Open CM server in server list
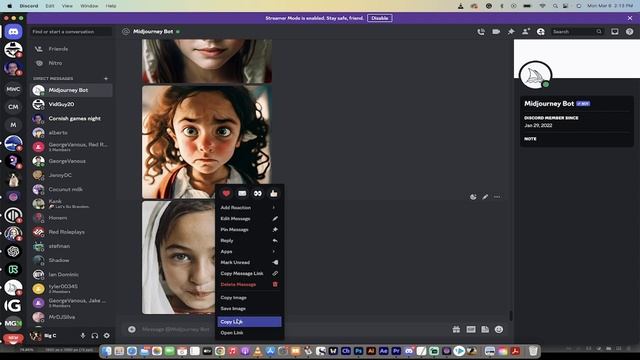This screenshot has height=360, width=640. point(13,107)
